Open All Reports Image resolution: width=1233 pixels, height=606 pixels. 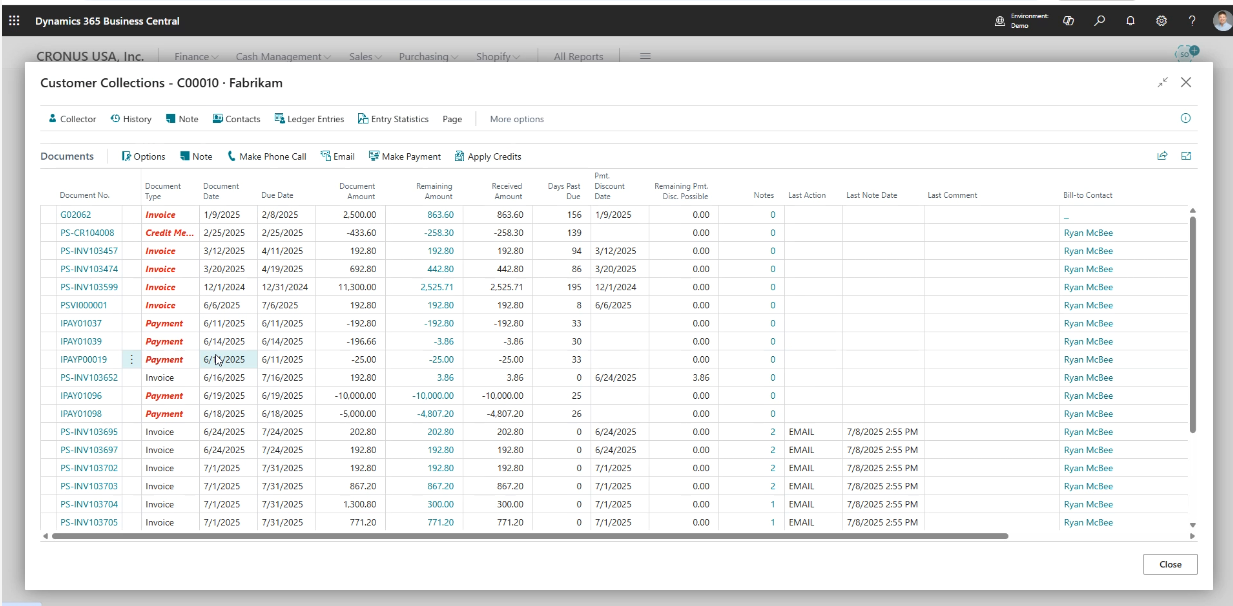(x=579, y=57)
